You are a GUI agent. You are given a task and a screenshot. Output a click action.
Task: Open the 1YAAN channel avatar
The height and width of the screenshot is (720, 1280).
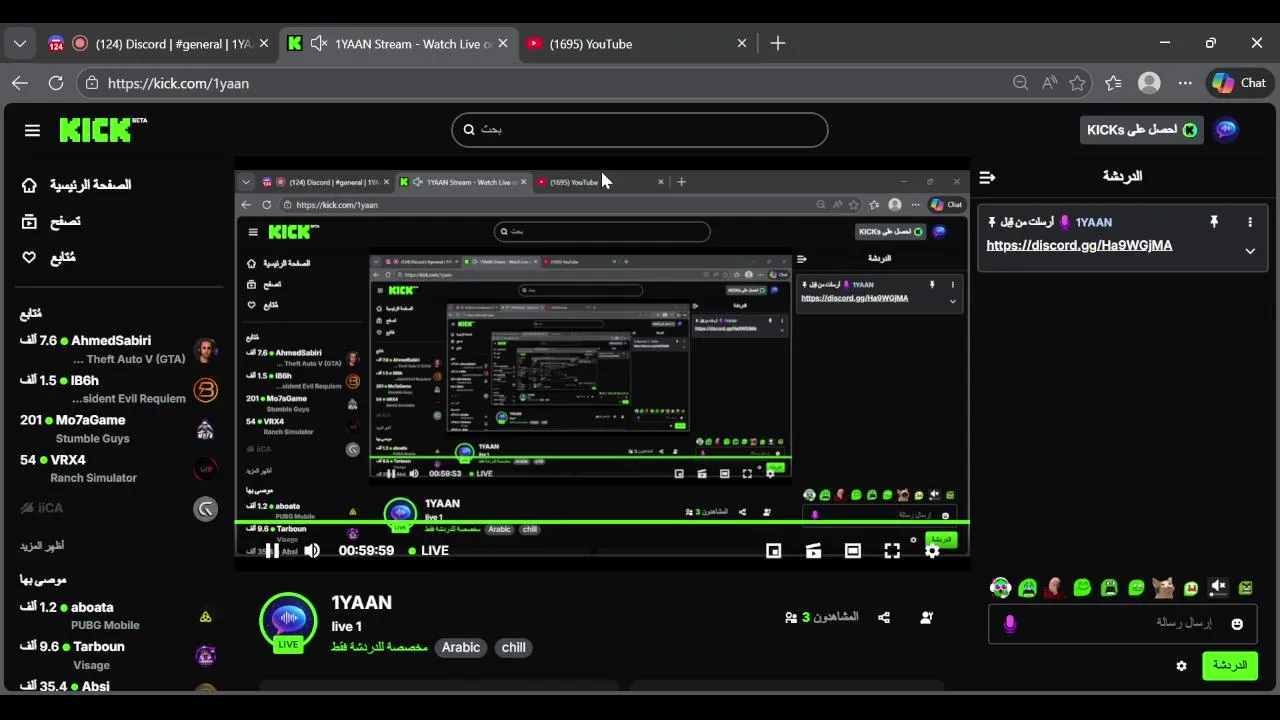coord(288,621)
